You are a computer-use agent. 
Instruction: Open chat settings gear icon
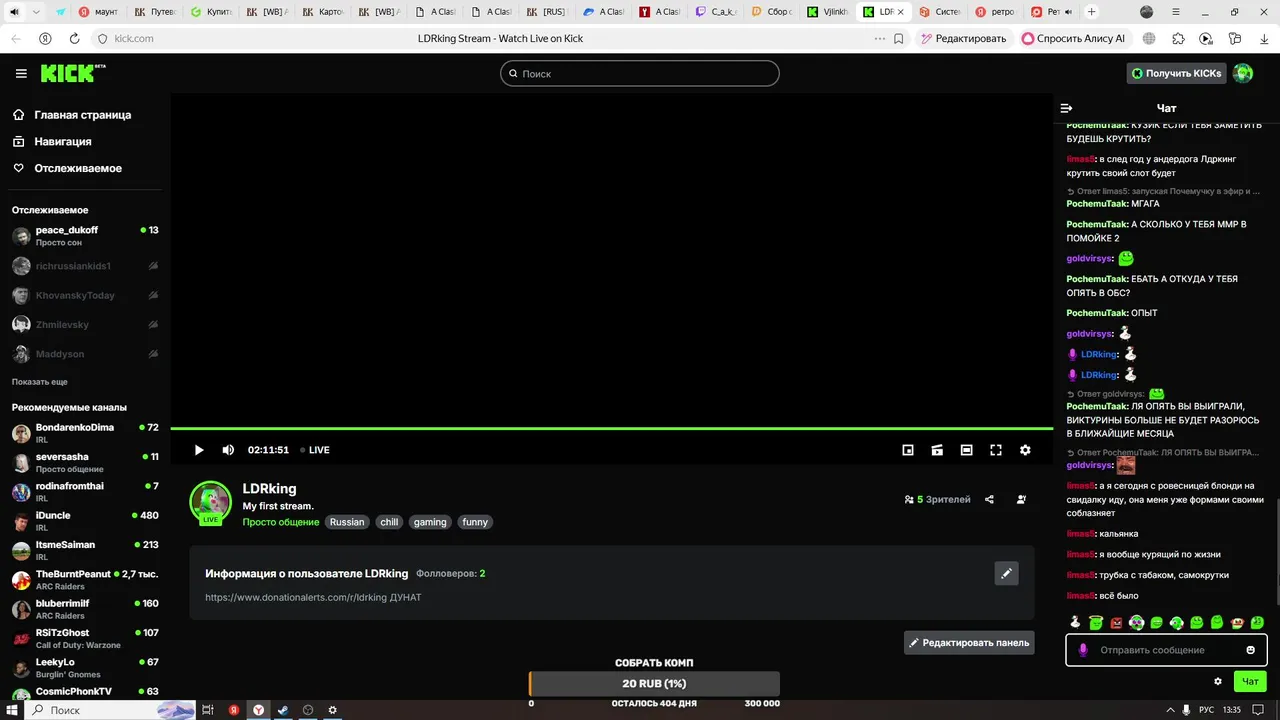1218,681
